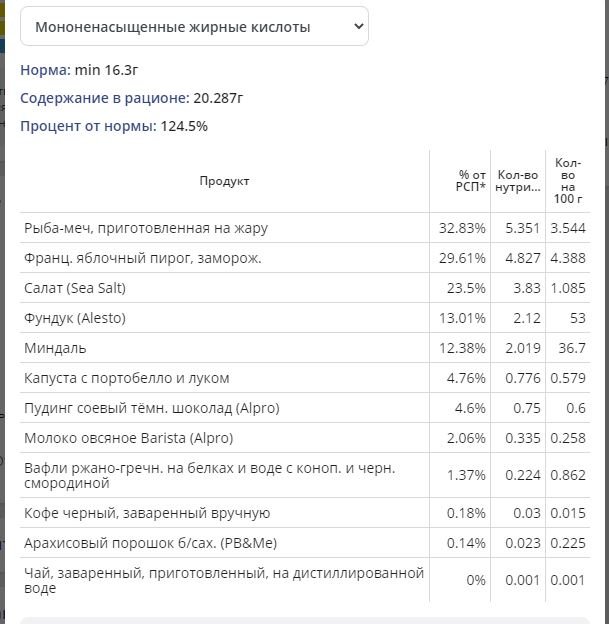
Task: Open the Мононенасыщенные жирные кислоты dropdown
Action: (194, 26)
